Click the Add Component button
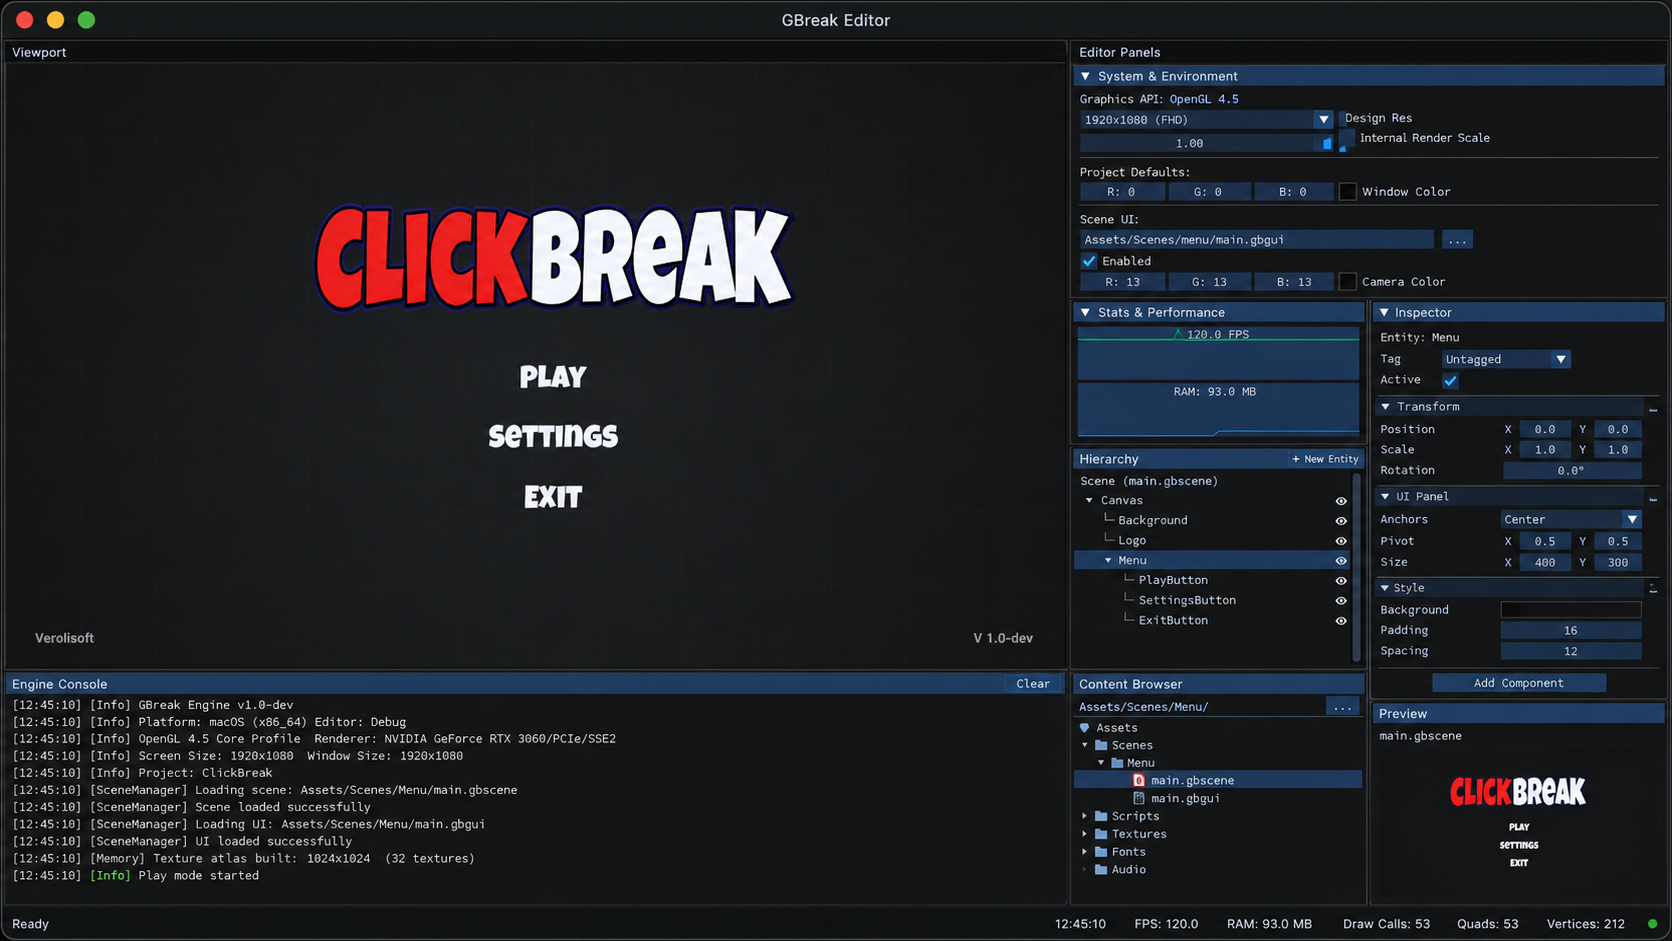This screenshot has height=941, width=1672. point(1518,683)
